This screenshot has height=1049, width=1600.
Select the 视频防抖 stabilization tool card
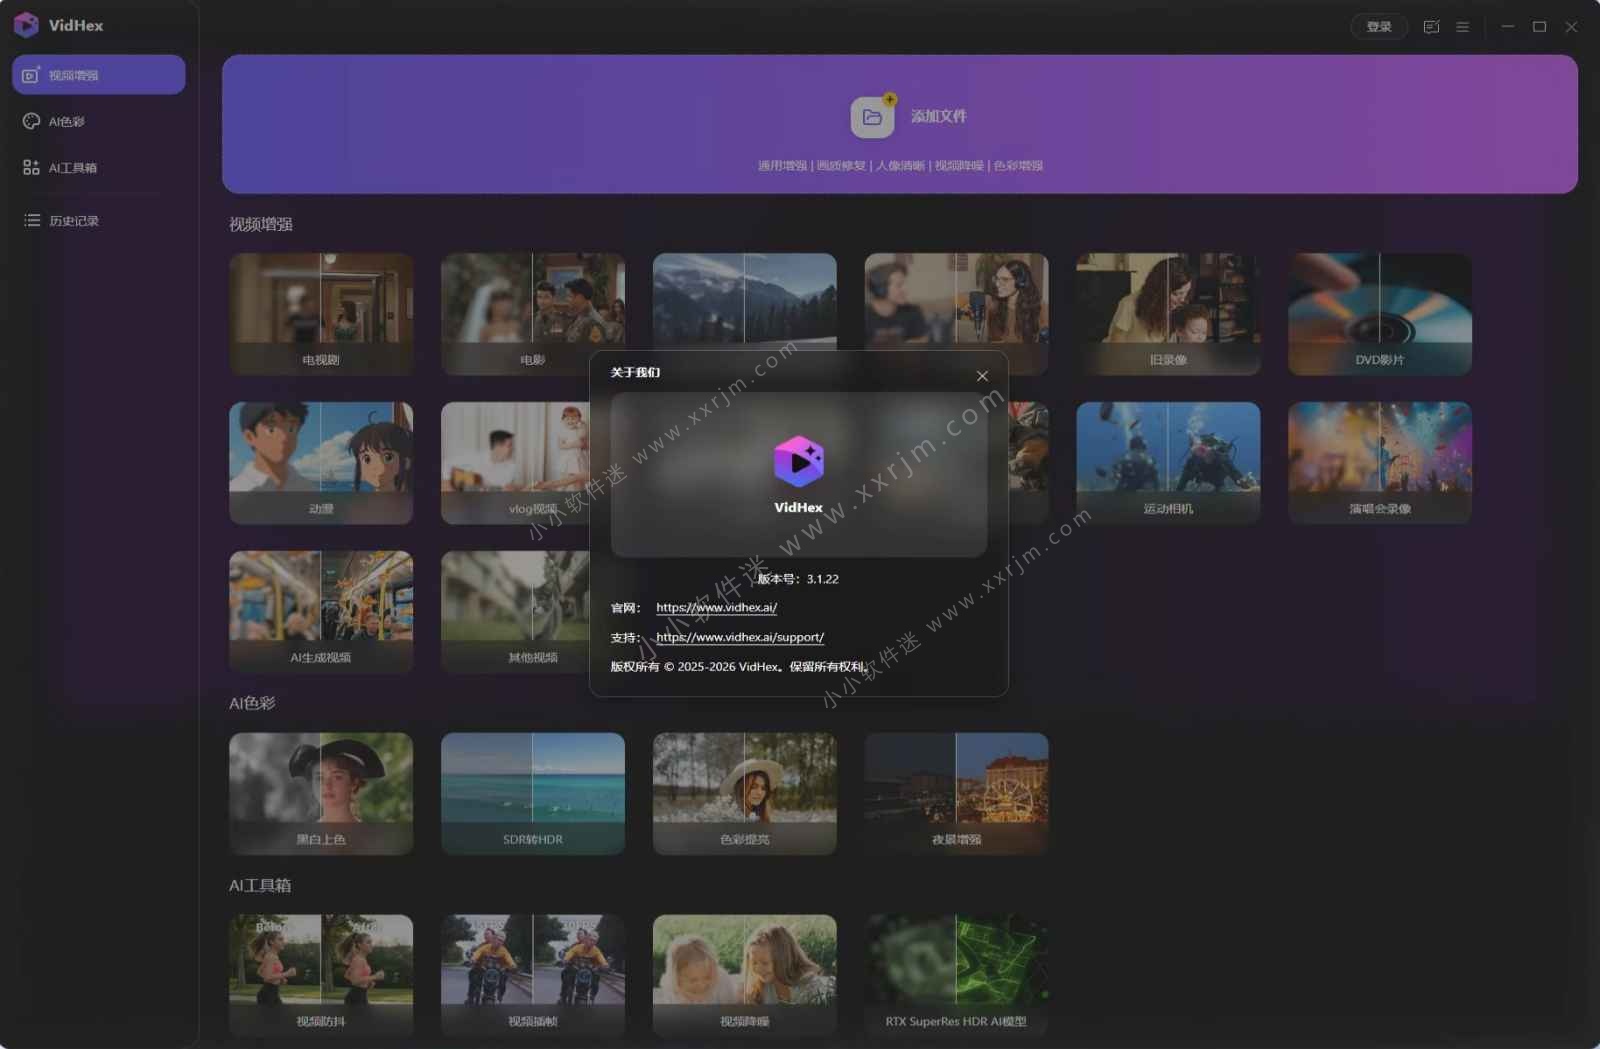(x=321, y=976)
